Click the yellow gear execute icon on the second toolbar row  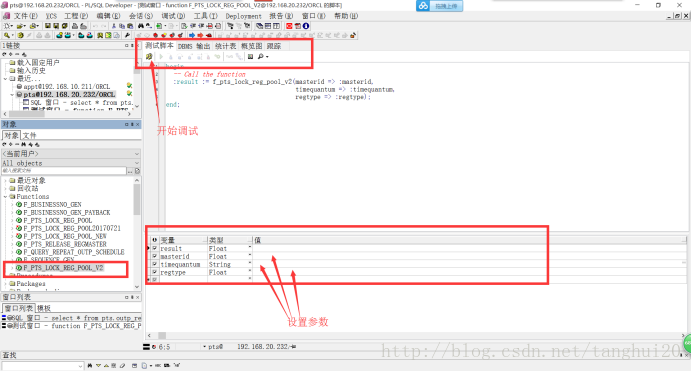click(20, 35)
